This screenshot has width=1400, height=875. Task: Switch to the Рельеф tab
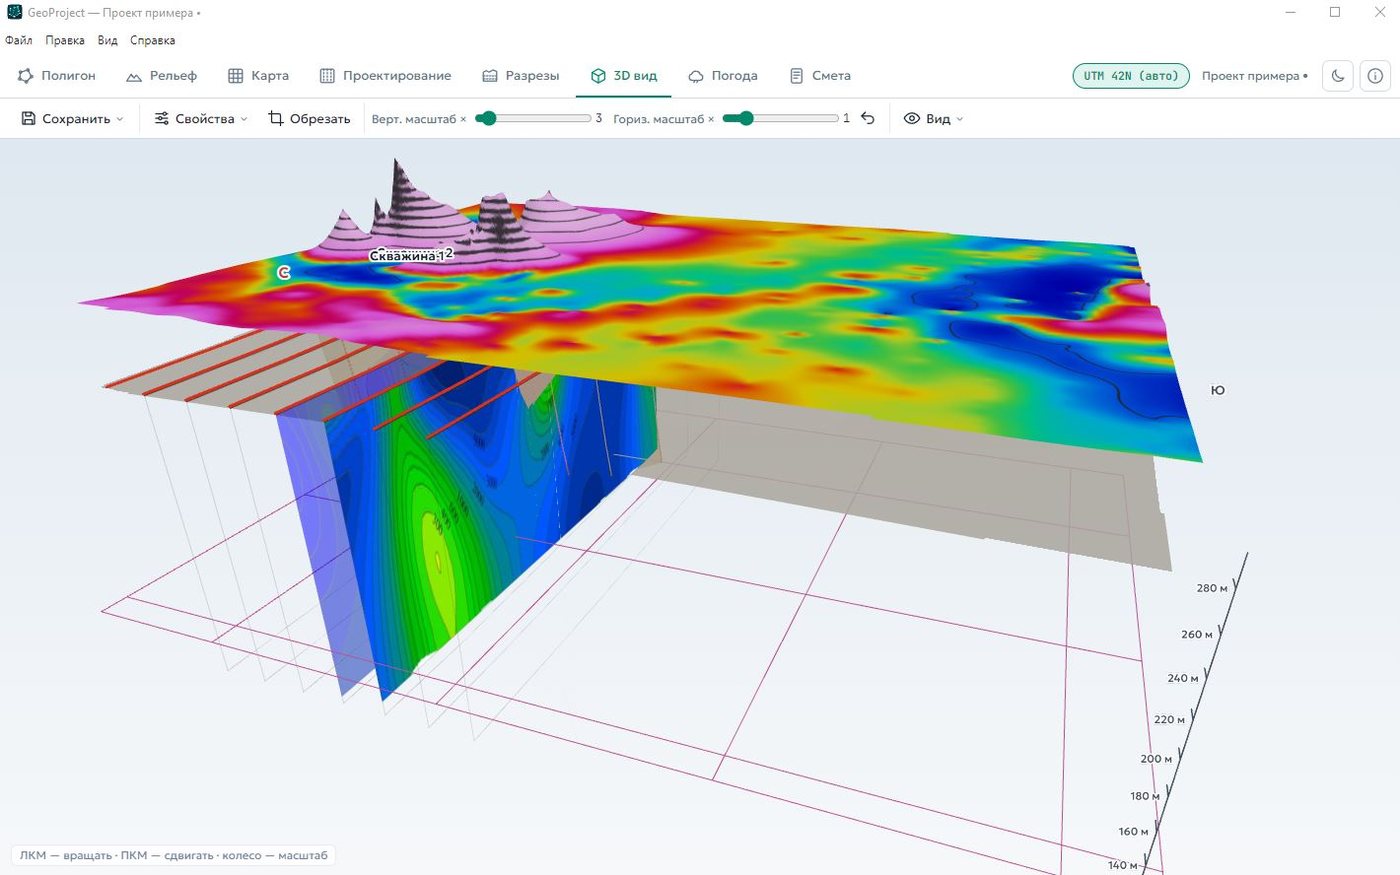point(161,76)
